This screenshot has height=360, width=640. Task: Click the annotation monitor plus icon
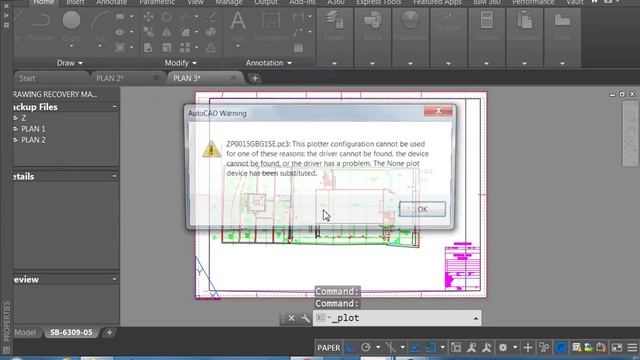point(528,347)
